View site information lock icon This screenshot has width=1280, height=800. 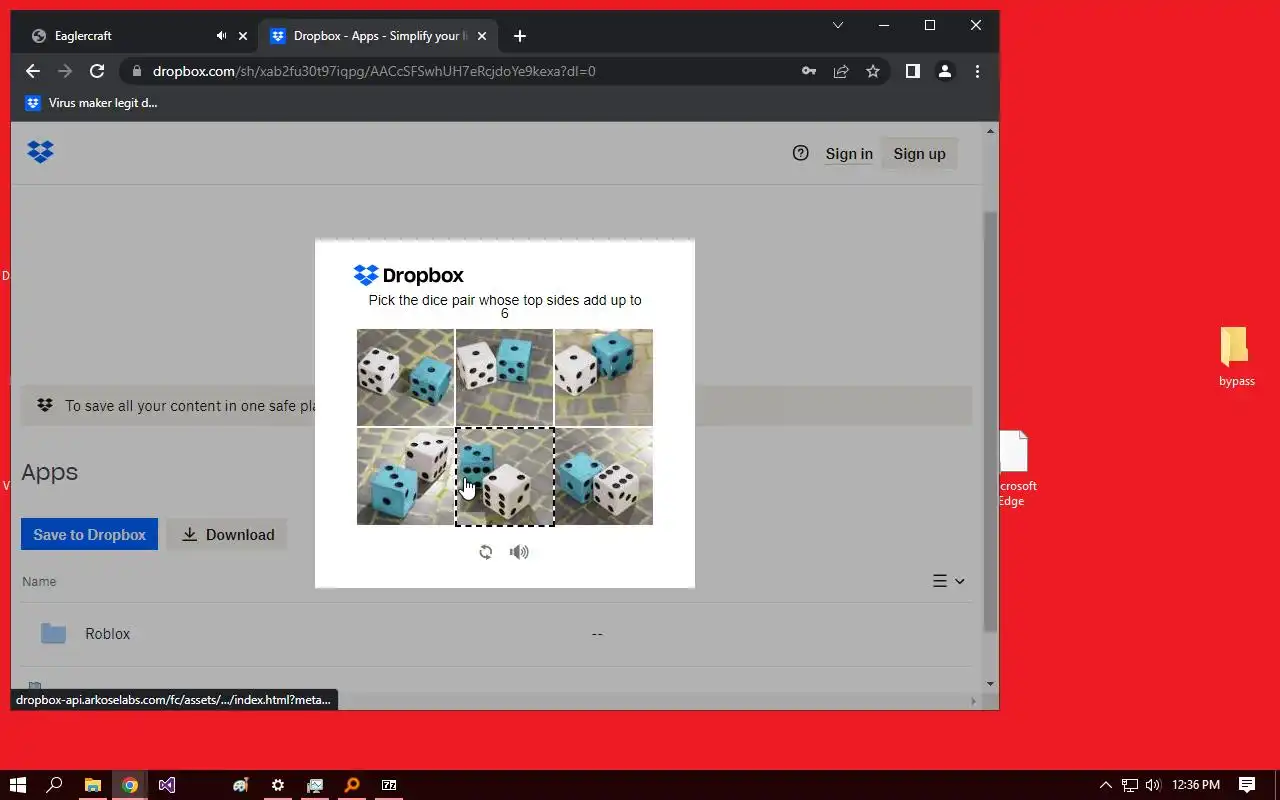tap(136, 71)
